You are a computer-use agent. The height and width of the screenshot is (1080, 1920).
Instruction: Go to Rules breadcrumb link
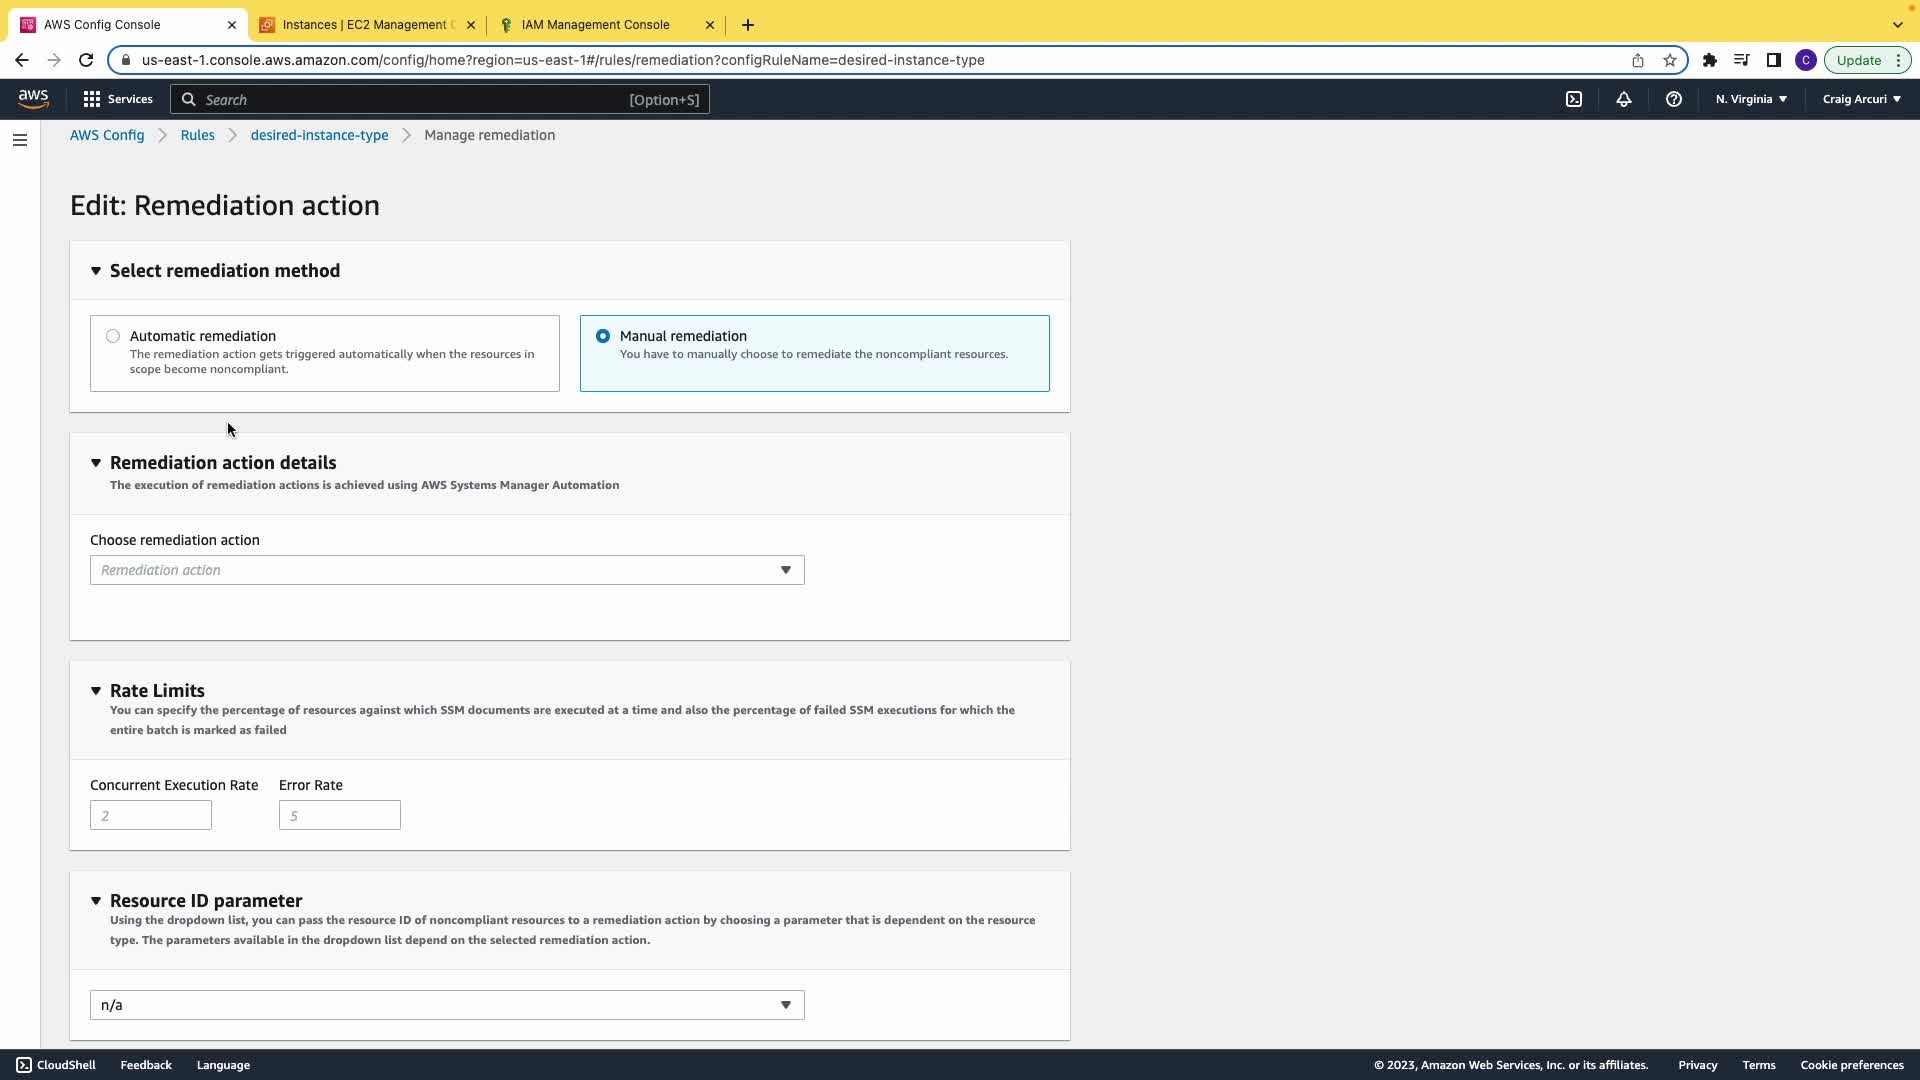pyautogui.click(x=197, y=135)
